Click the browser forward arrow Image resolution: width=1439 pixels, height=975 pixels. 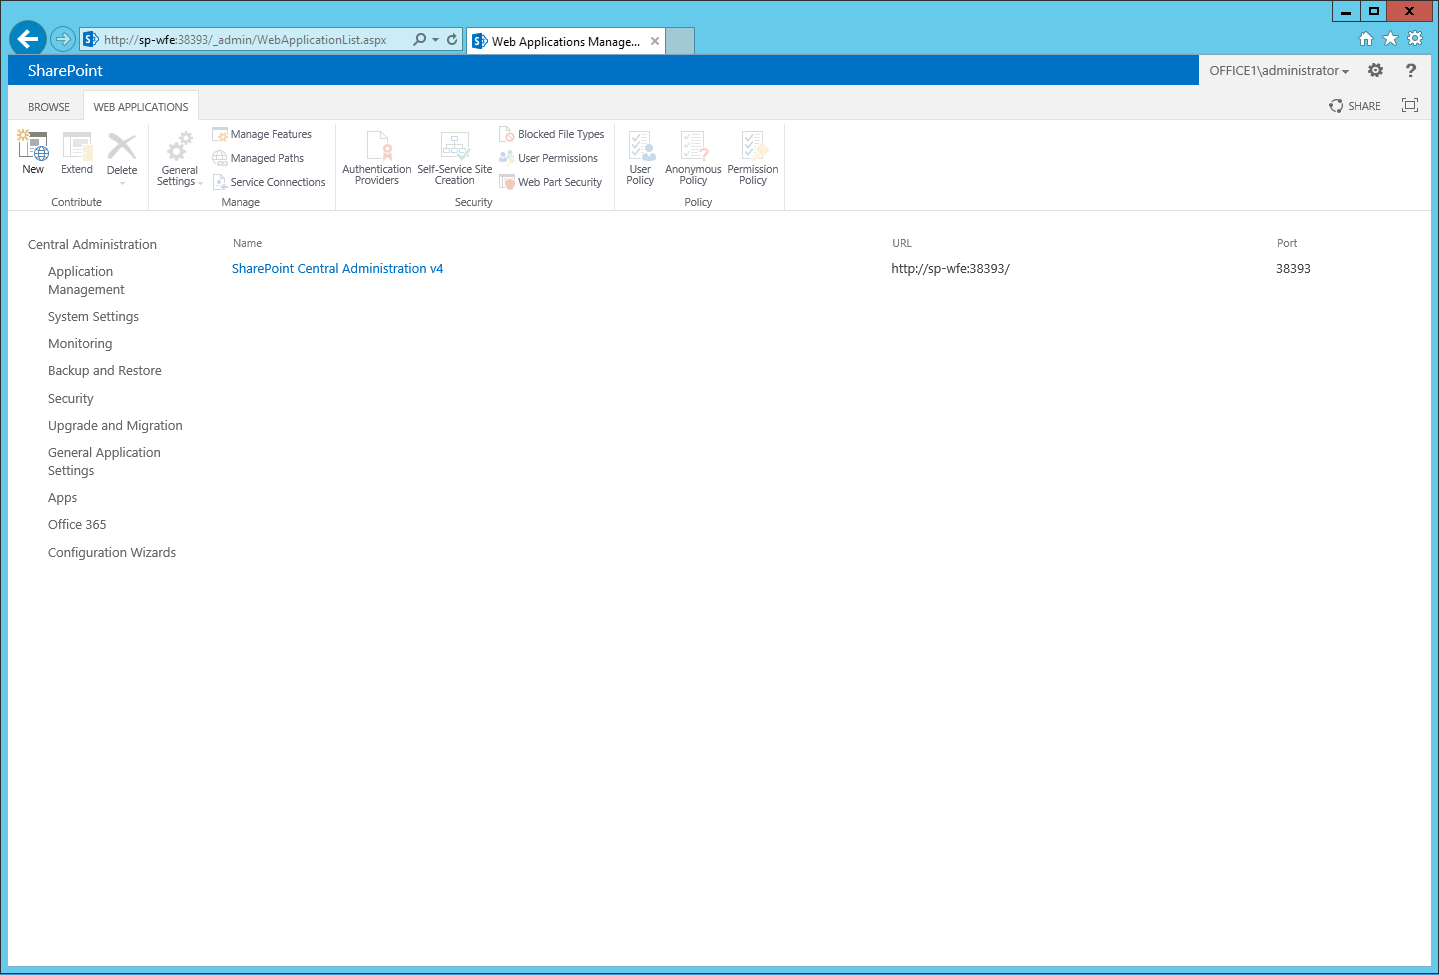63,40
